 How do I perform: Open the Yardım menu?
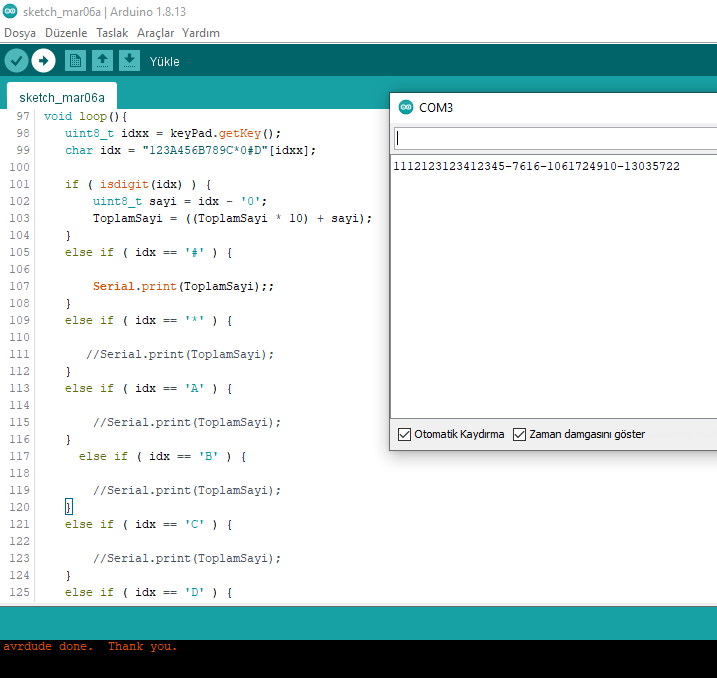pyautogui.click(x=200, y=33)
